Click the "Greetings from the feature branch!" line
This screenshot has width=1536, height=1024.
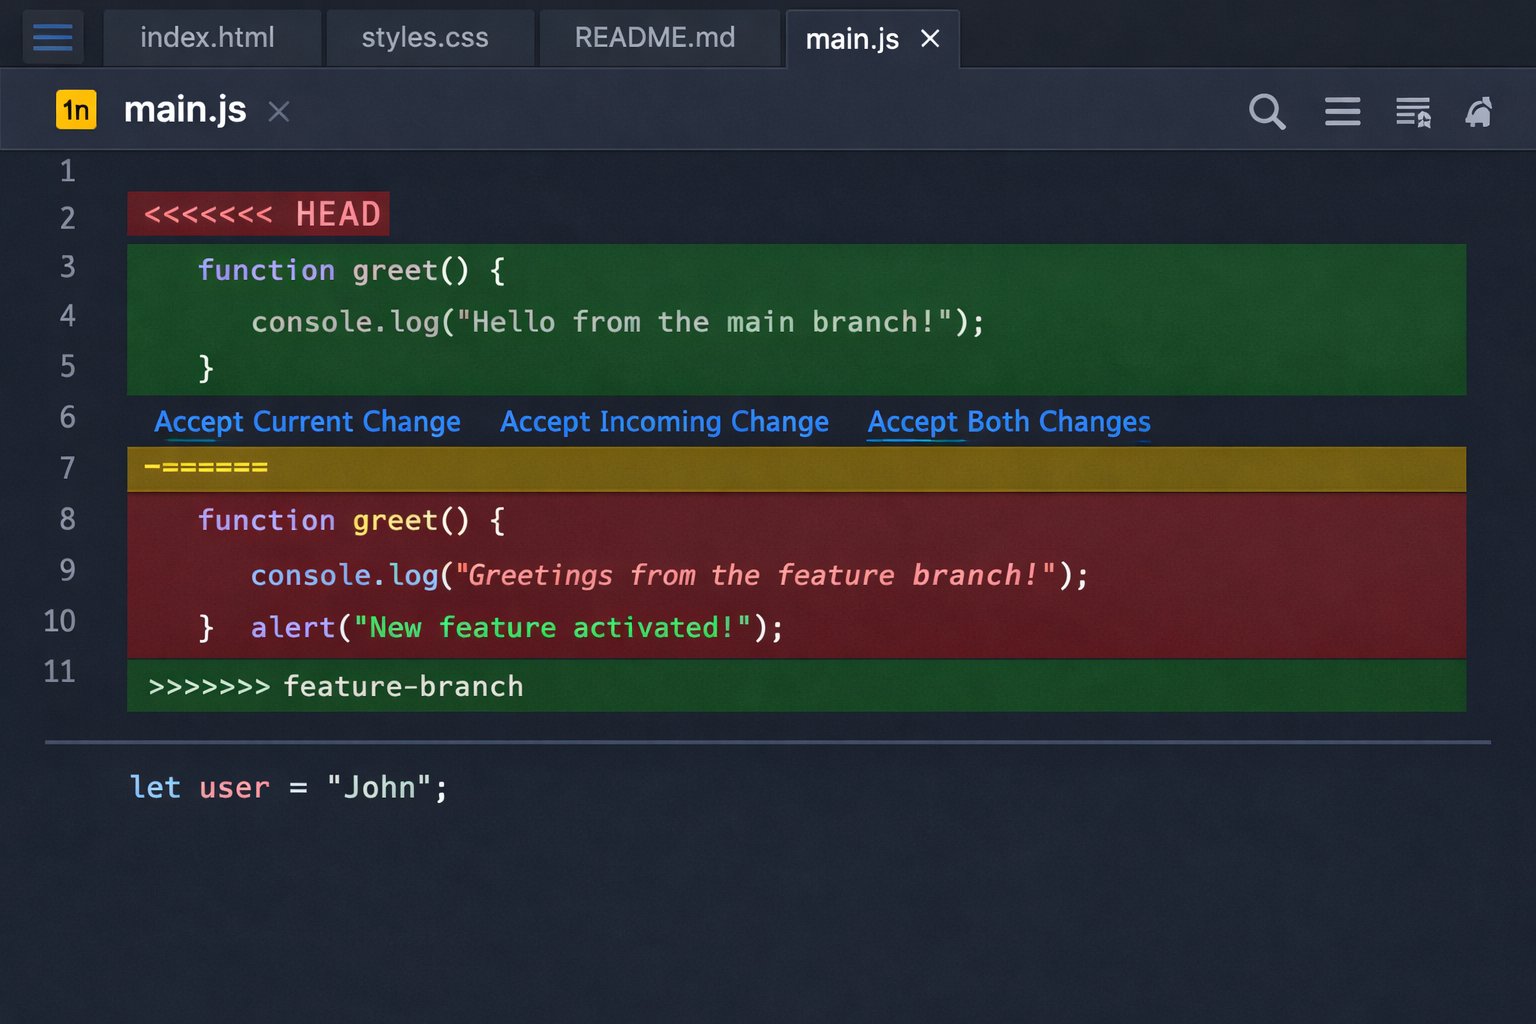pyautogui.click(x=669, y=575)
